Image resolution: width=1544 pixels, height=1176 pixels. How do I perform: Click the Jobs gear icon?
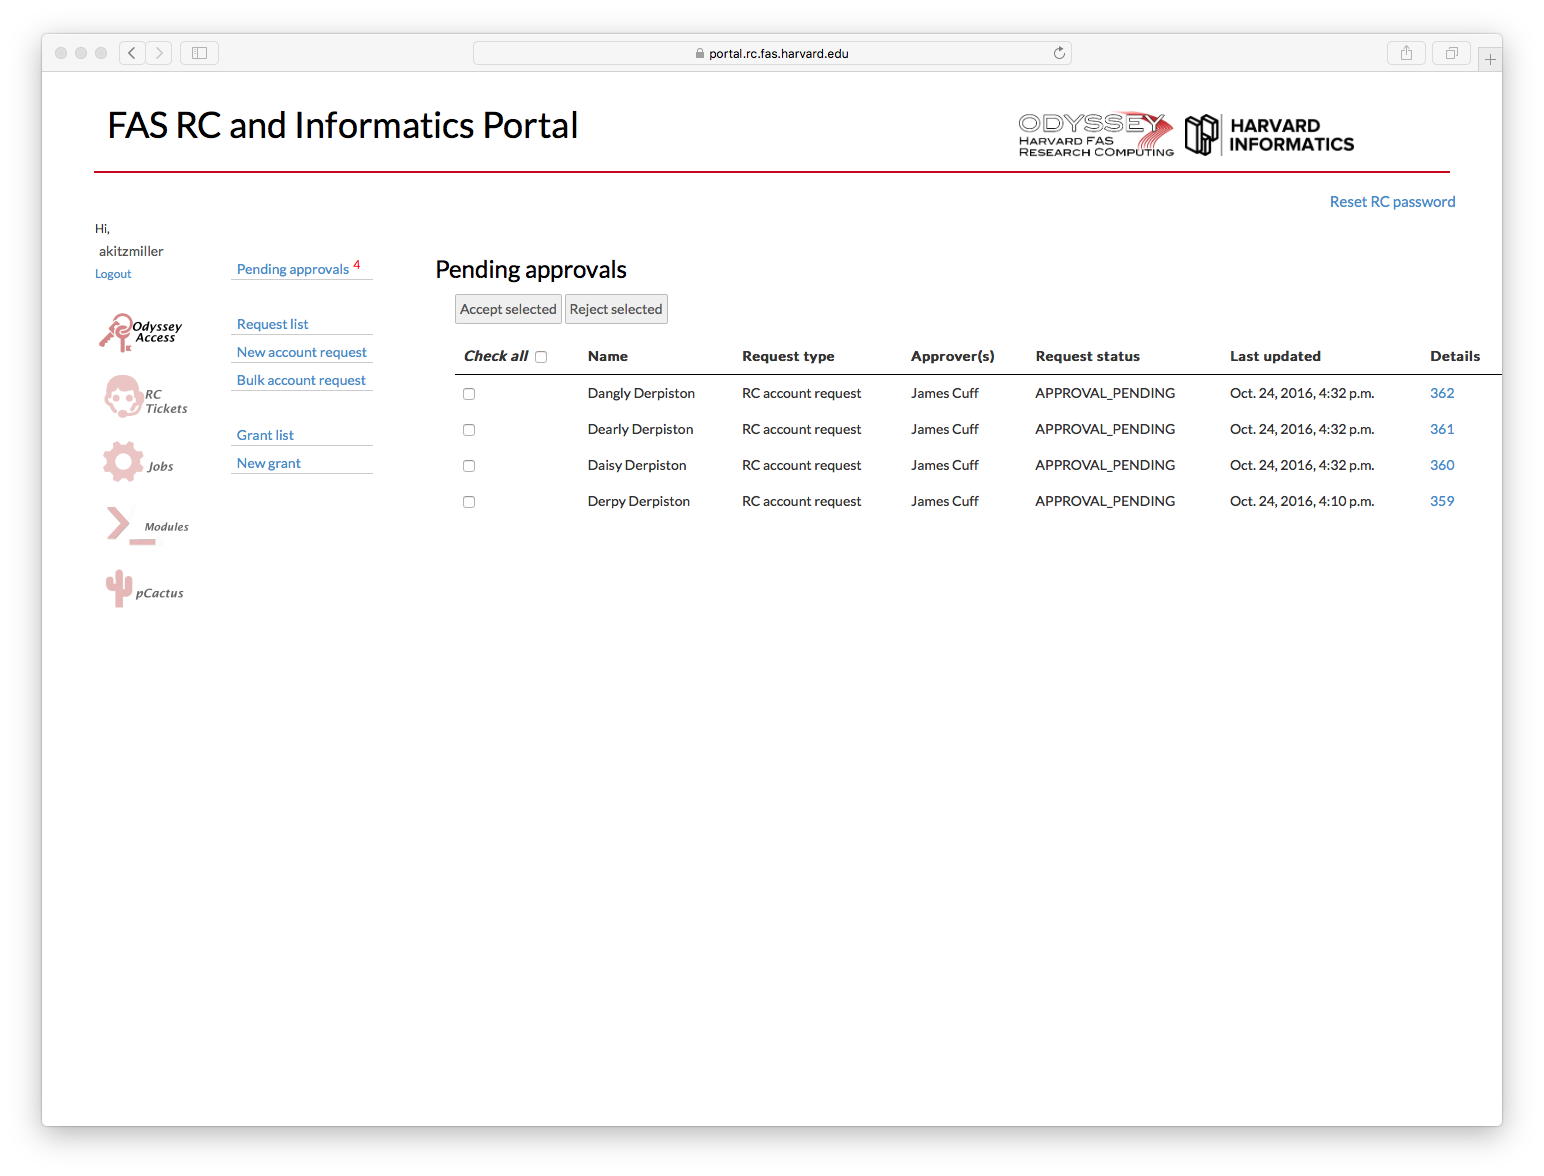point(123,462)
